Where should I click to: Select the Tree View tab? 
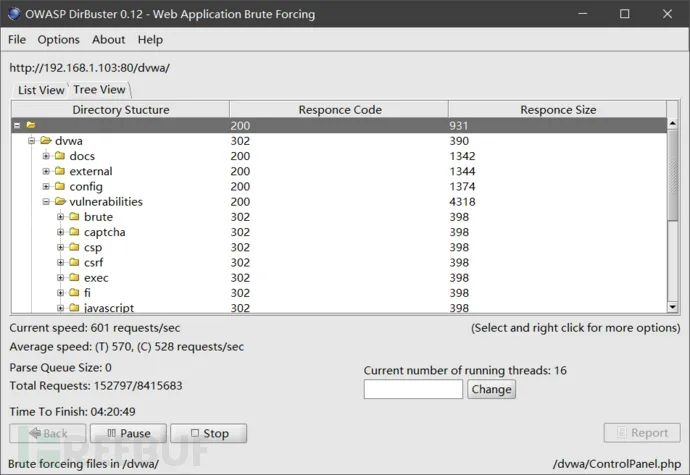pyautogui.click(x=99, y=89)
